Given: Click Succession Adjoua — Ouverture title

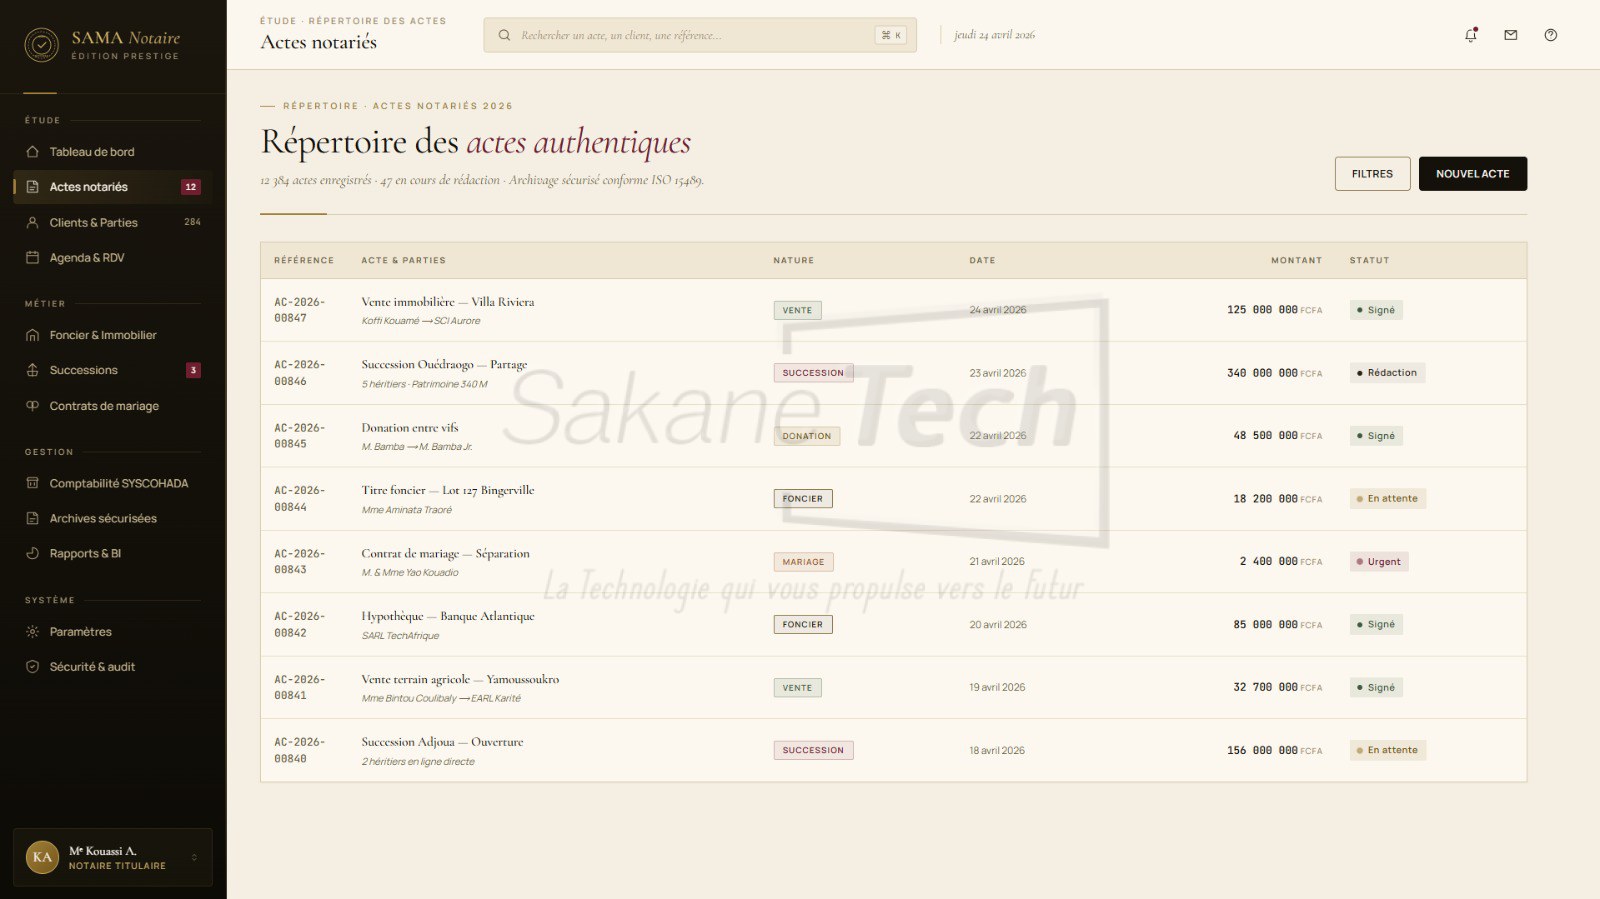Looking at the screenshot, I should point(442,742).
